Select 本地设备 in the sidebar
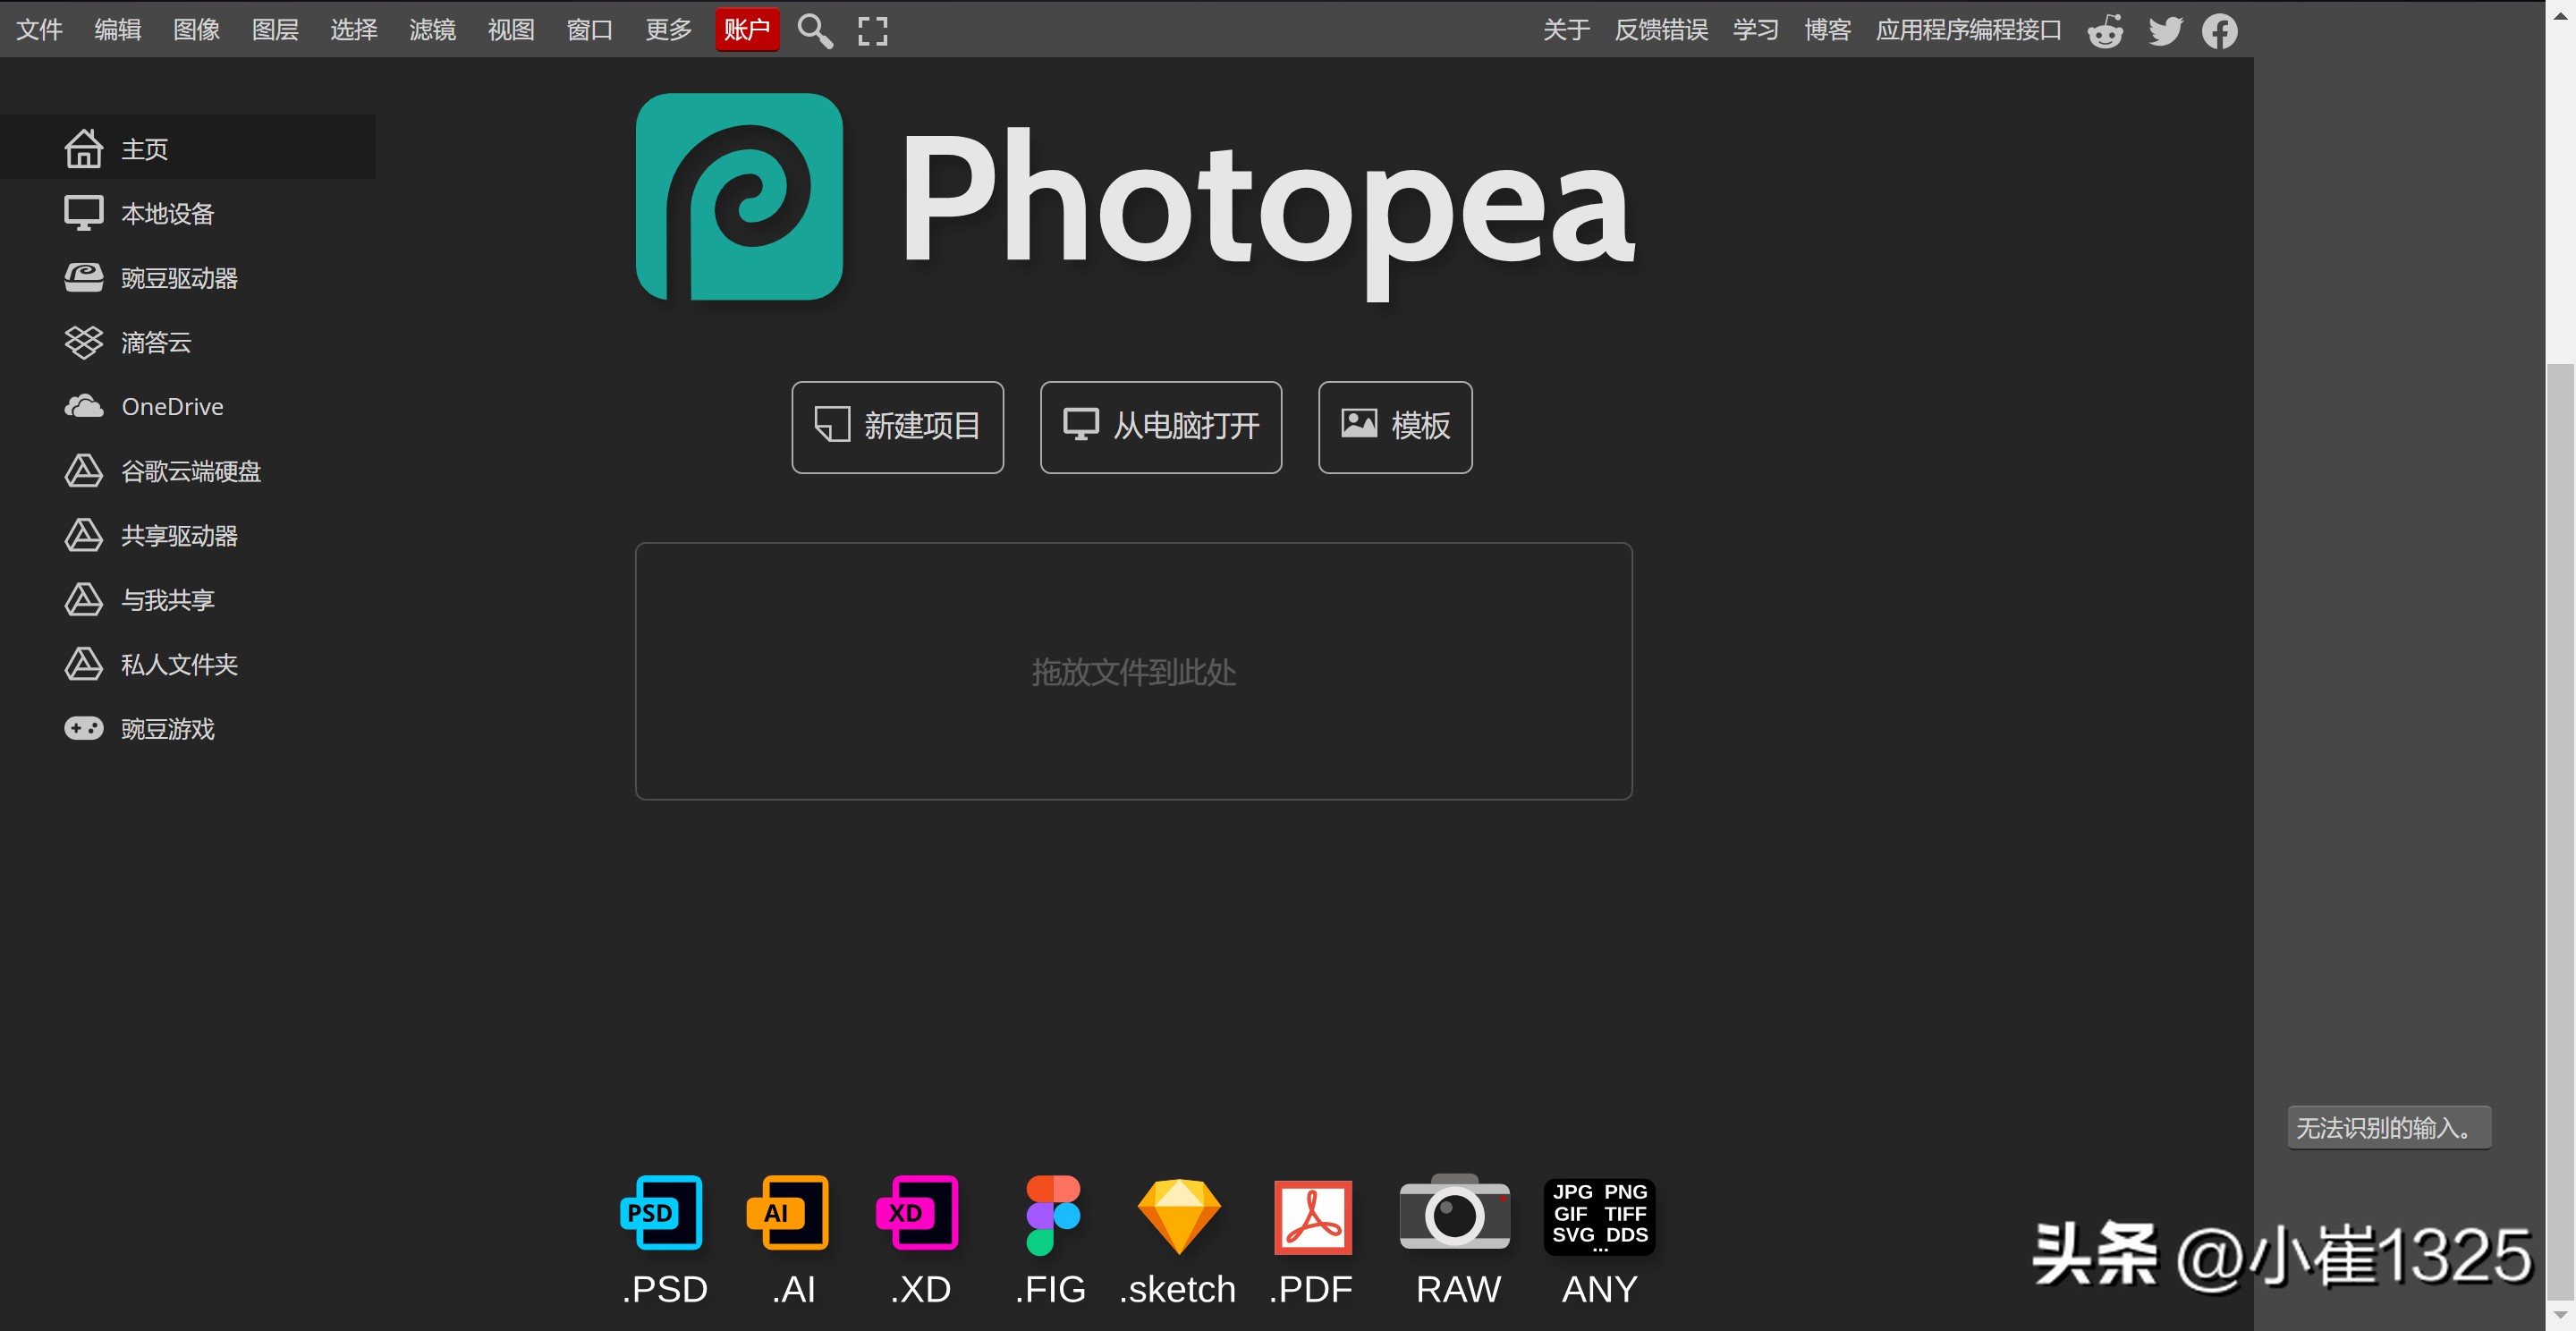 167,214
